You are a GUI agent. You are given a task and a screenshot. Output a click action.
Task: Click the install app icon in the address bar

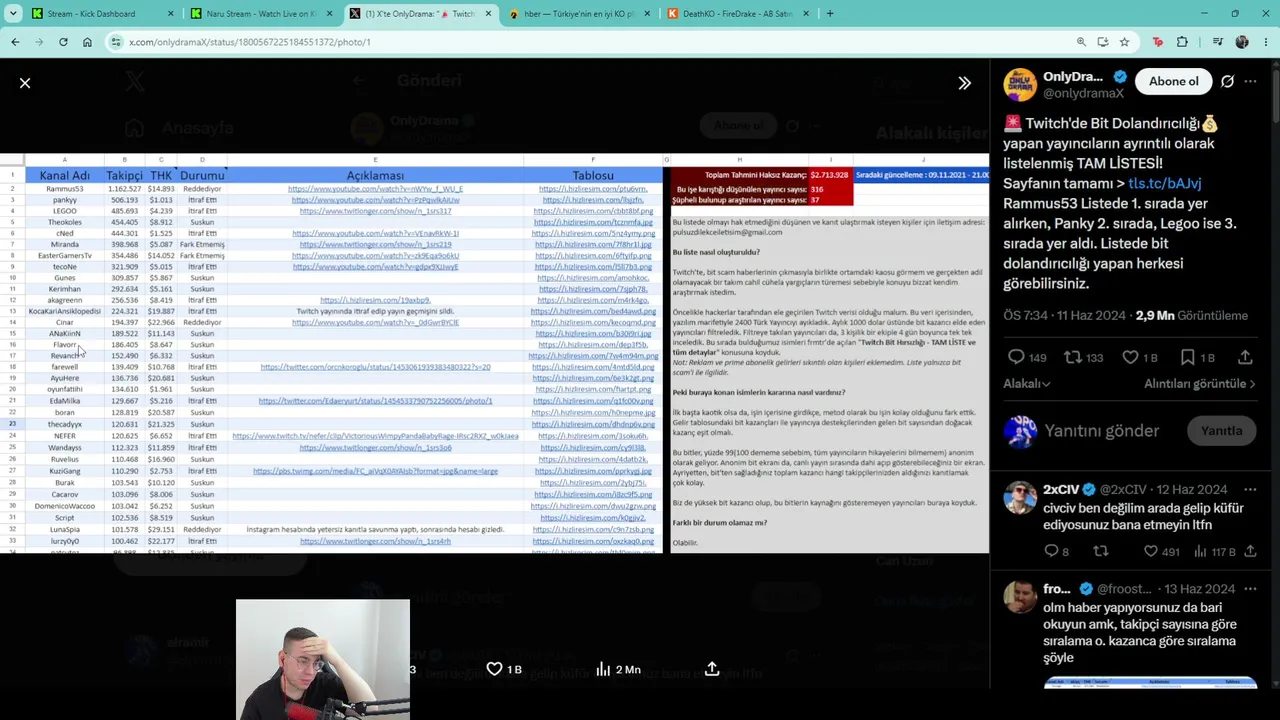tap(1103, 42)
